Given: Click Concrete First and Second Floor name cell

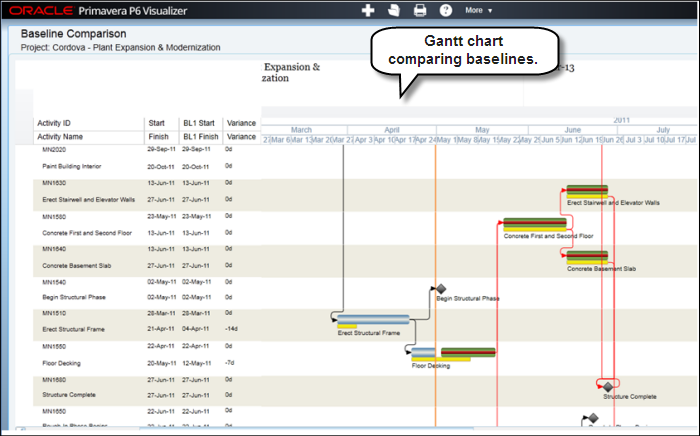Looking at the screenshot, I should click(x=87, y=233).
